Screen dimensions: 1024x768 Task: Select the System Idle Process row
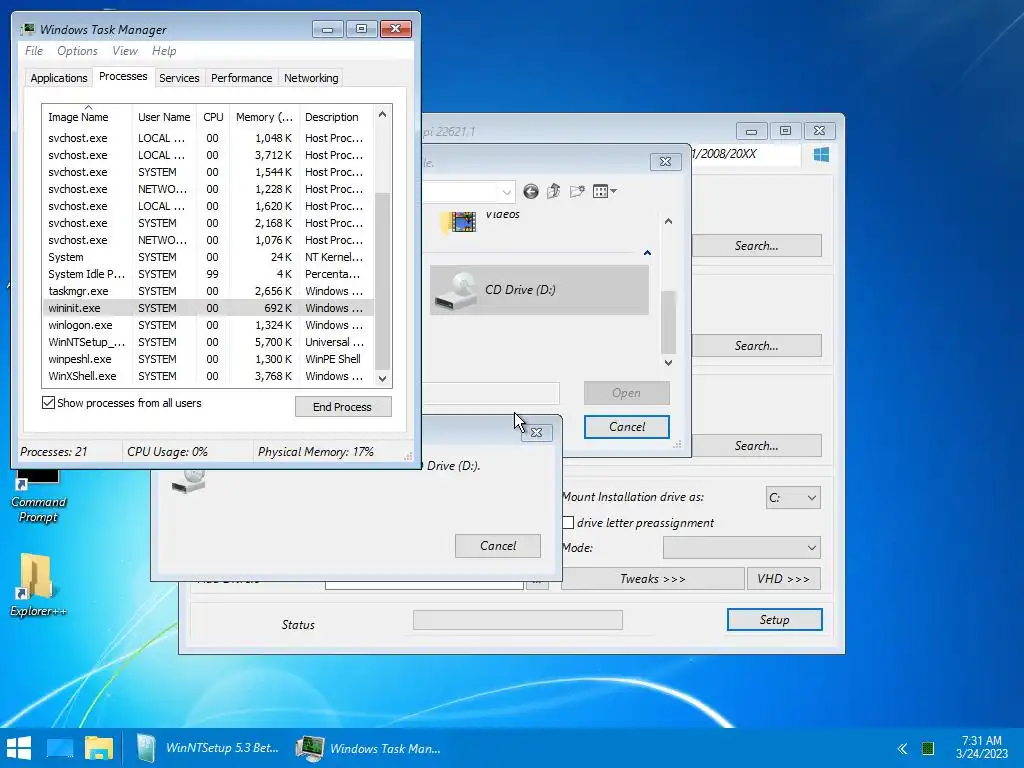click(x=208, y=274)
